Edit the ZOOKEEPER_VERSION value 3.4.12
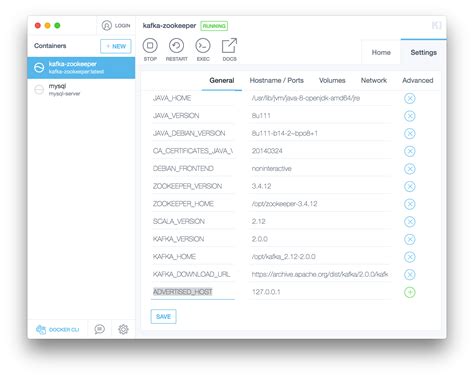This screenshot has height=378, width=474. tap(320, 186)
